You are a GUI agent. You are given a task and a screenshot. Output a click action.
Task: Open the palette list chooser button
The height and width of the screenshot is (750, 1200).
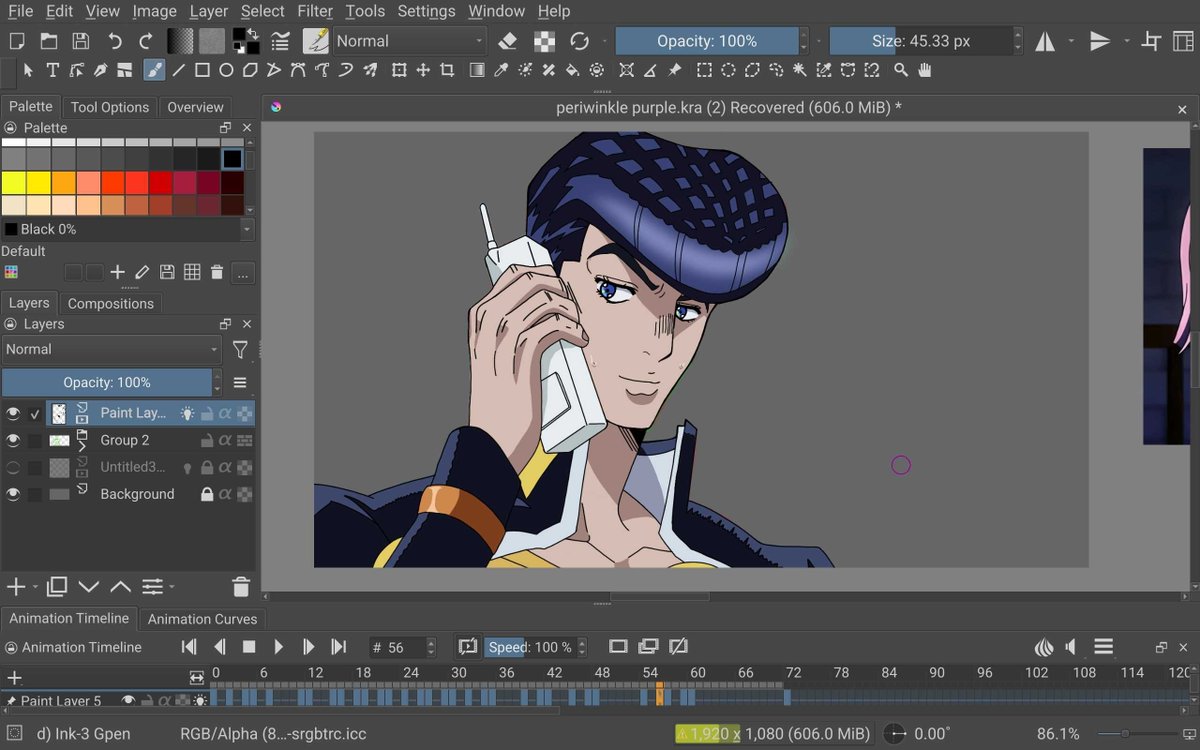click(12, 272)
